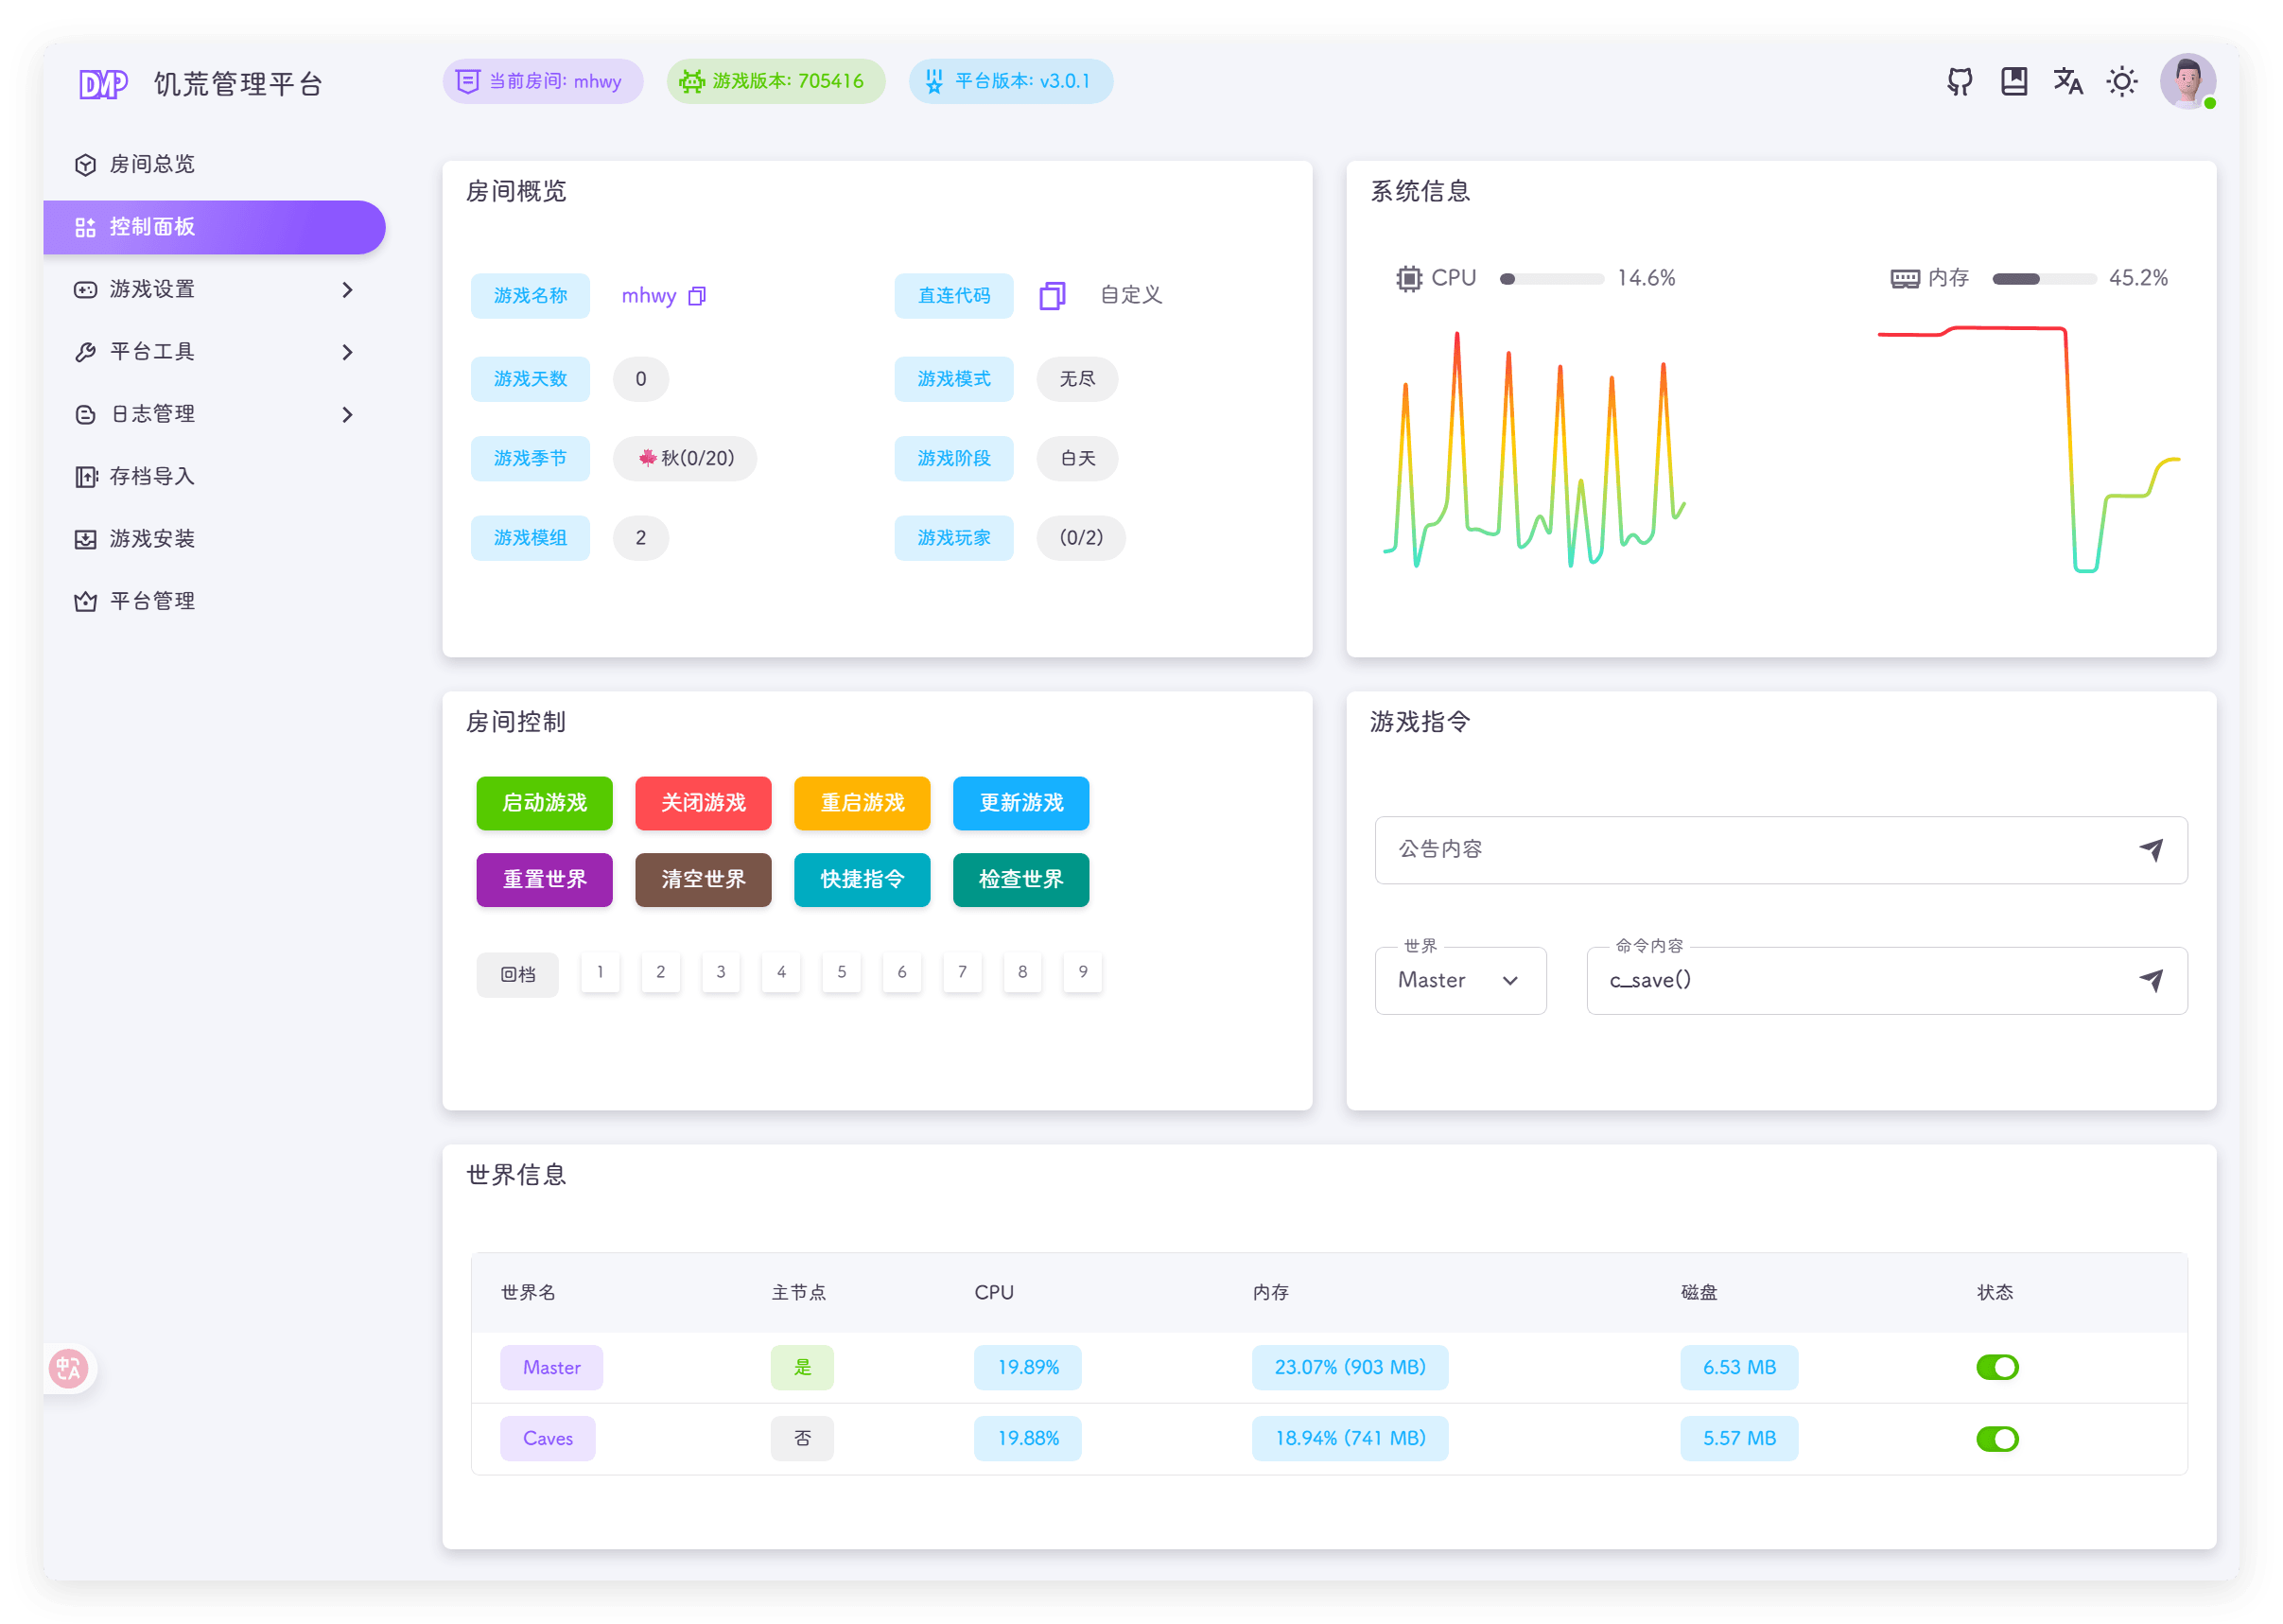
Task: Click the language translate icon in header
Action: pos(2068,82)
